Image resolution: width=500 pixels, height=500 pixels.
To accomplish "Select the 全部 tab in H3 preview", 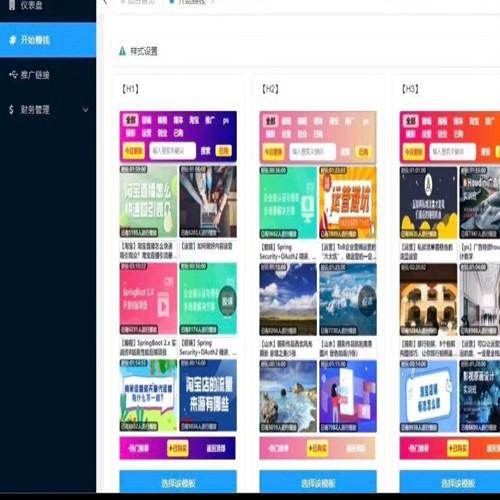I will [x=411, y=121].
